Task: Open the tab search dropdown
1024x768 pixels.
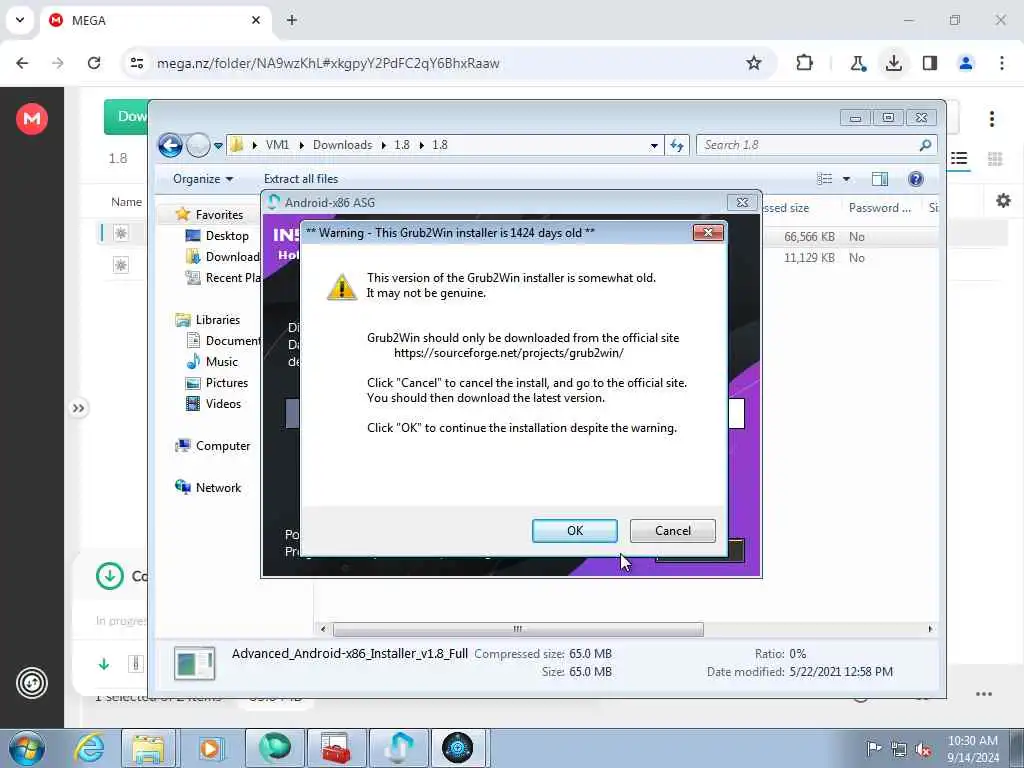Action: click(x=20, y=20)
